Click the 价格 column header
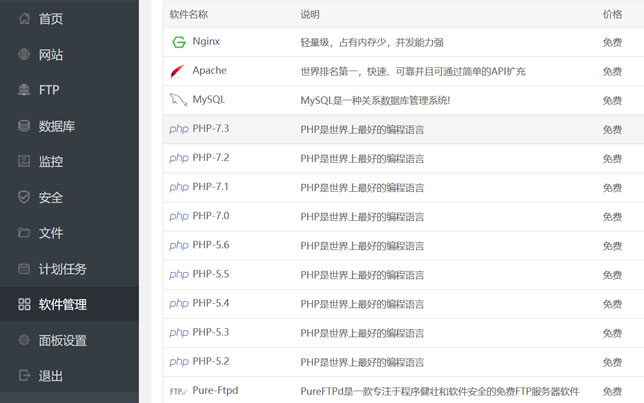 [612, 14]
